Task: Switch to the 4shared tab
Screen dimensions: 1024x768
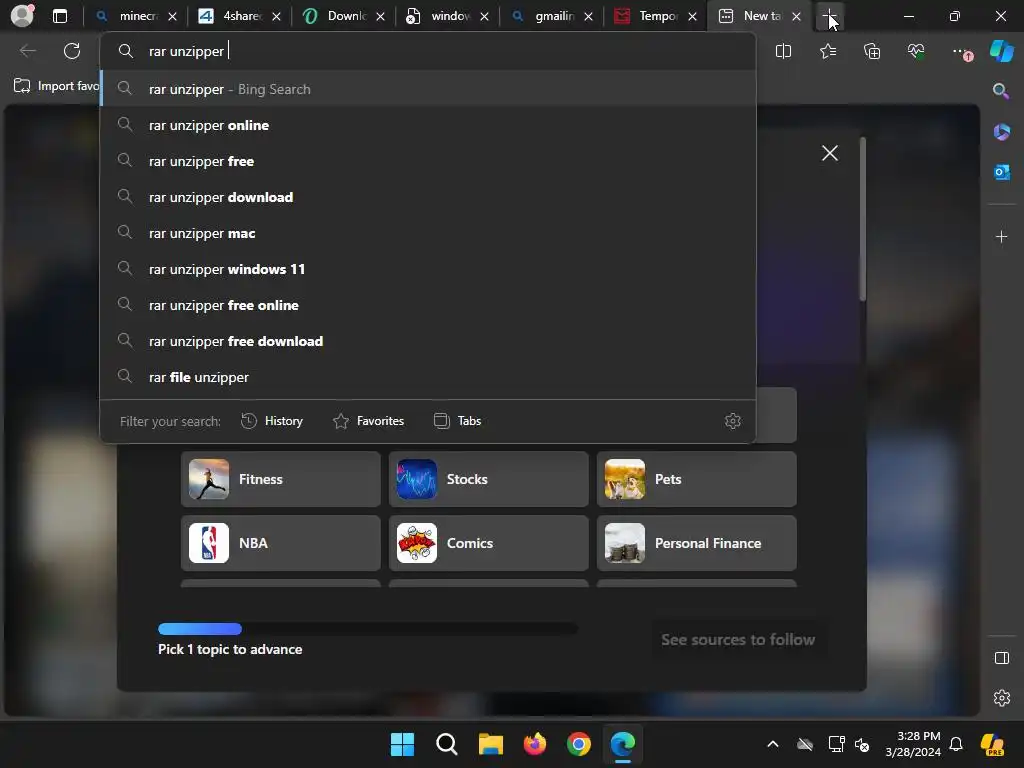Action: [238, 16]
